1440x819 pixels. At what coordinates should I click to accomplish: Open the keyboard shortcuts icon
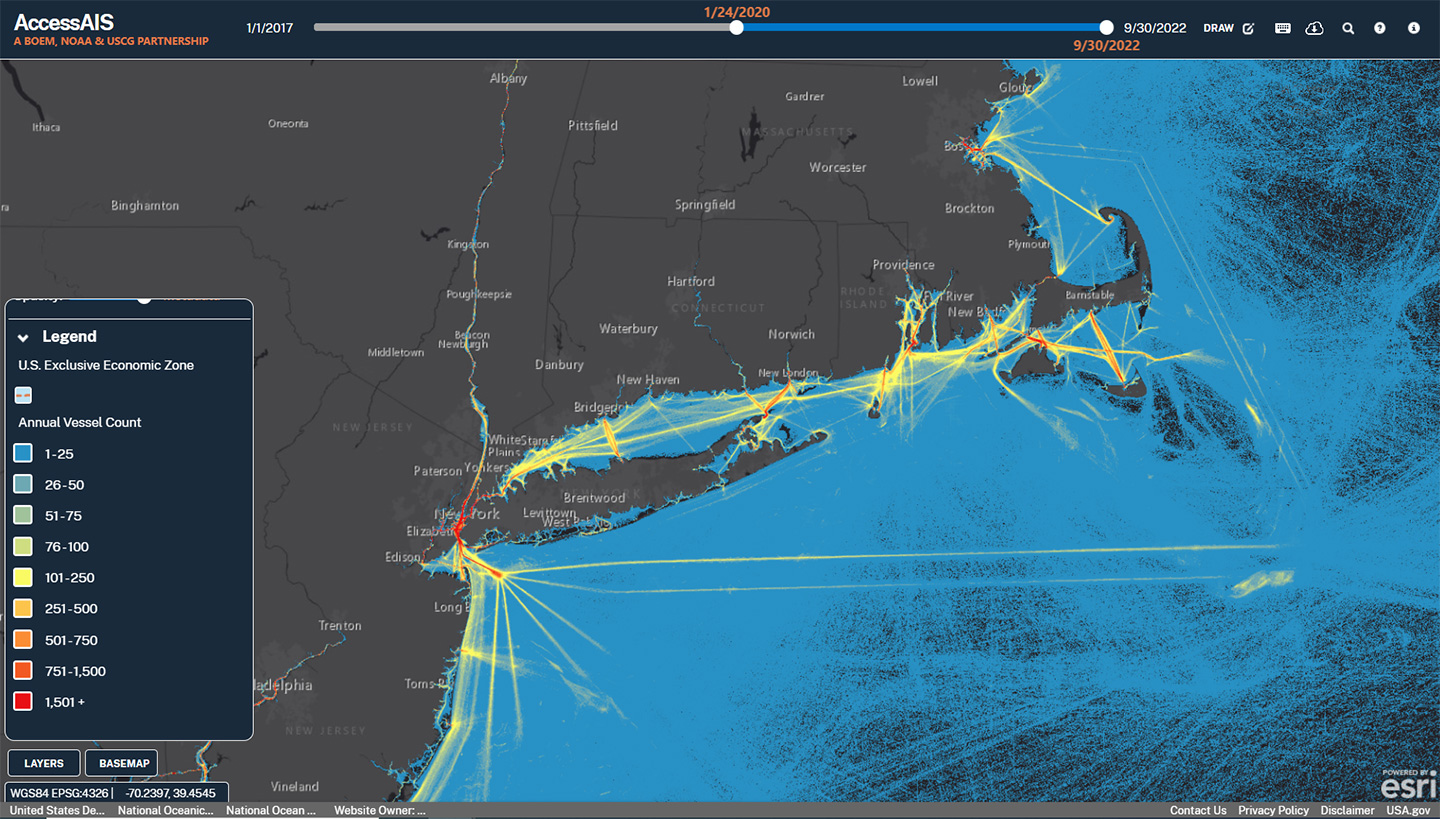[1283, 28]
